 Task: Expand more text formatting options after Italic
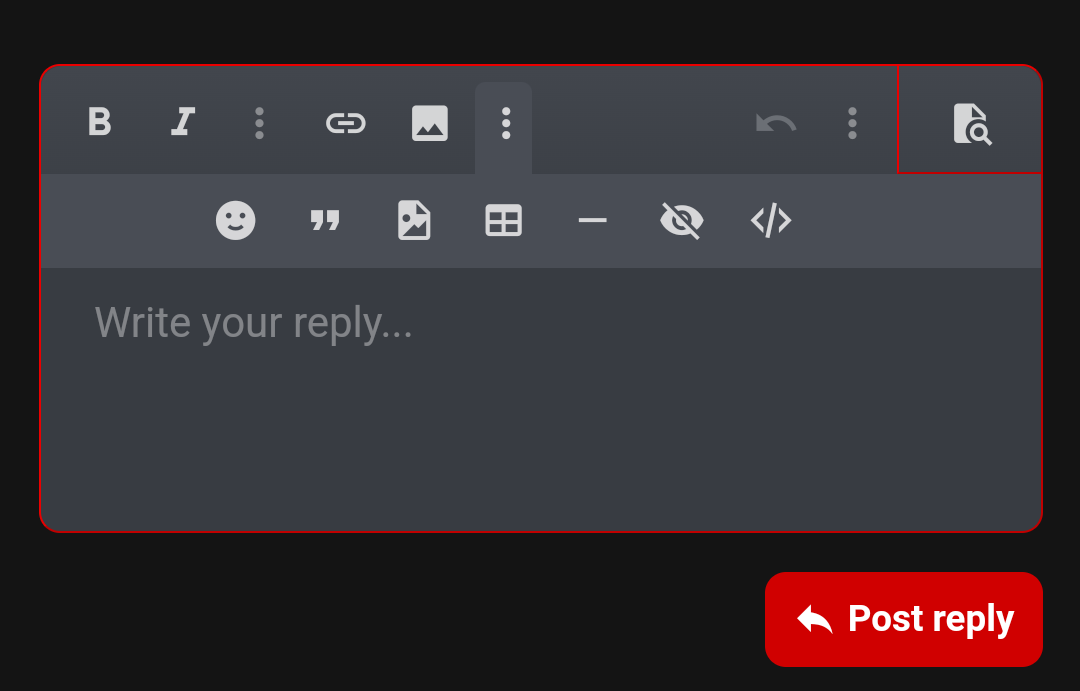(x=259, y=123)
